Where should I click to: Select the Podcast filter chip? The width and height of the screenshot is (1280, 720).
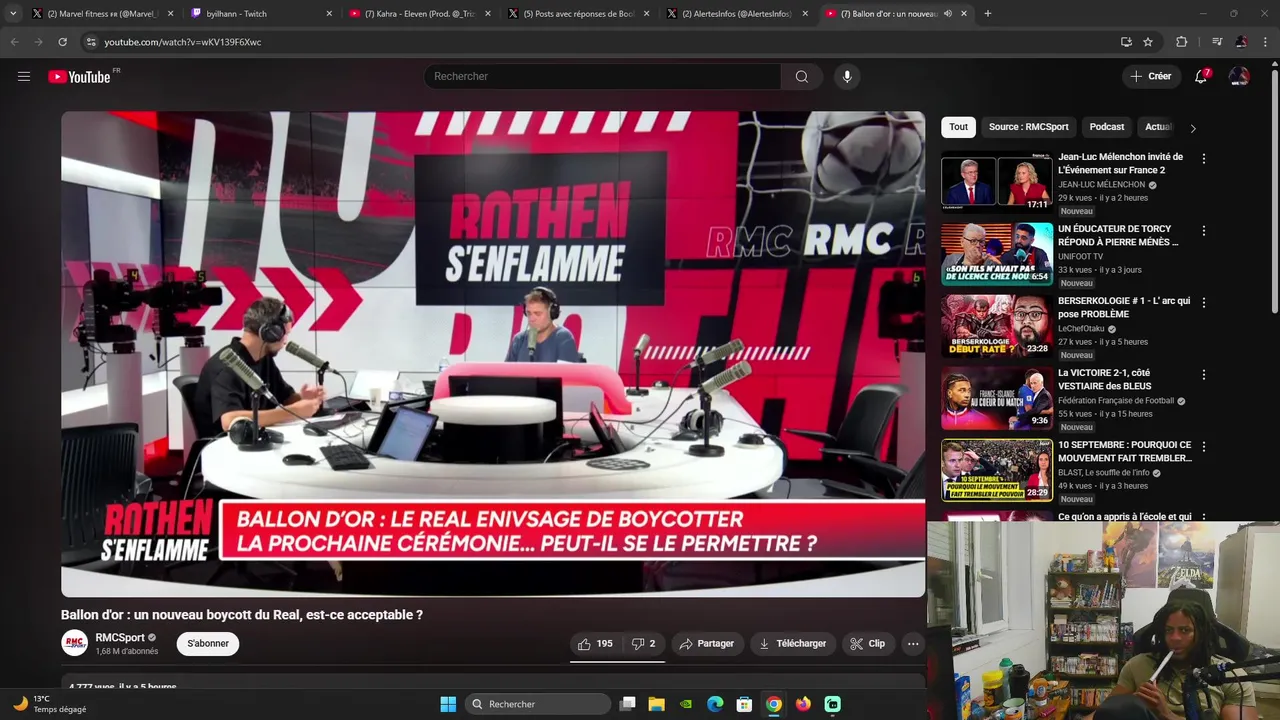point(1107,127)
